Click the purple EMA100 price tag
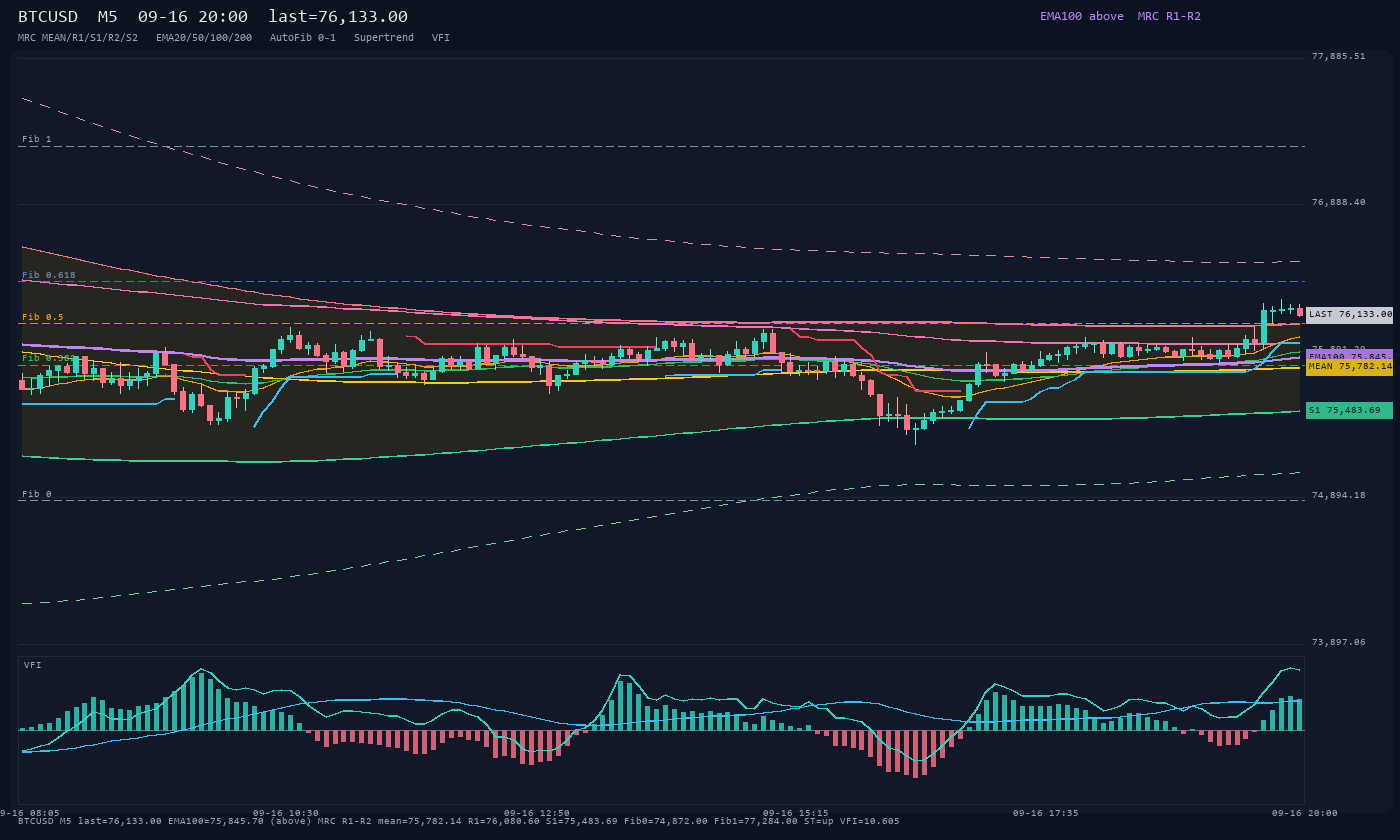Image resolution: width=1400 pixels, height=840 pixels. tap(1349, 355)
